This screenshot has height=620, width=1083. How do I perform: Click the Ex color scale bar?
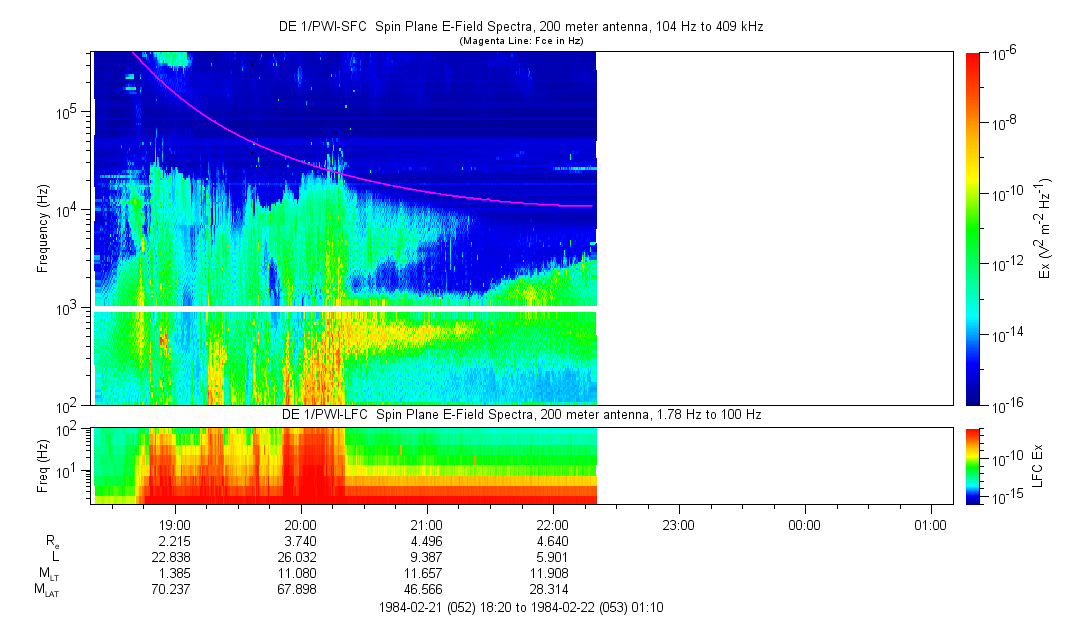pyautogui.click(x=972, y=229)
